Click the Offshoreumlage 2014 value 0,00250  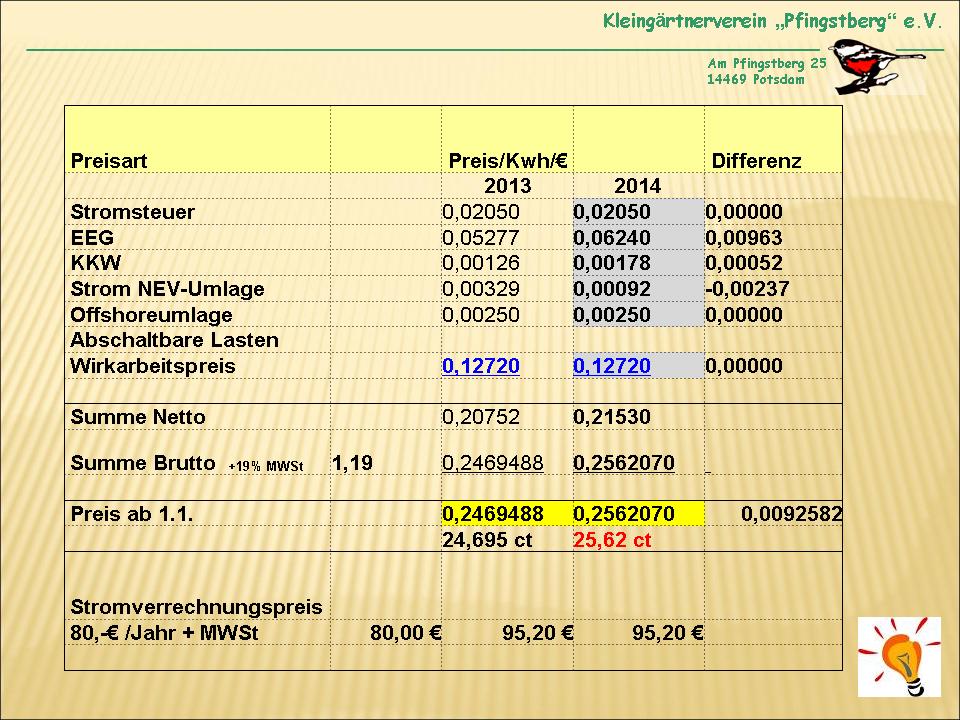point(612,315)
